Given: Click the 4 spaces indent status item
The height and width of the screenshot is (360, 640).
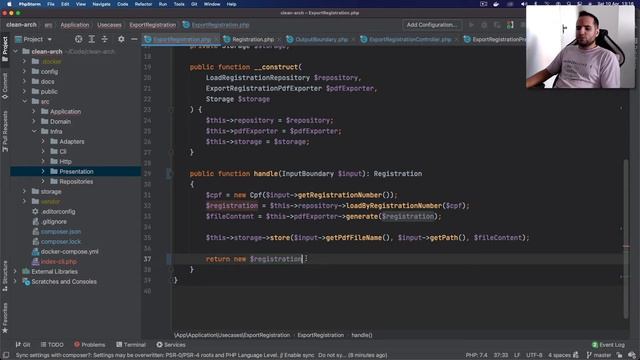Looking at the screenshot, I should click(x=560, y=355).
